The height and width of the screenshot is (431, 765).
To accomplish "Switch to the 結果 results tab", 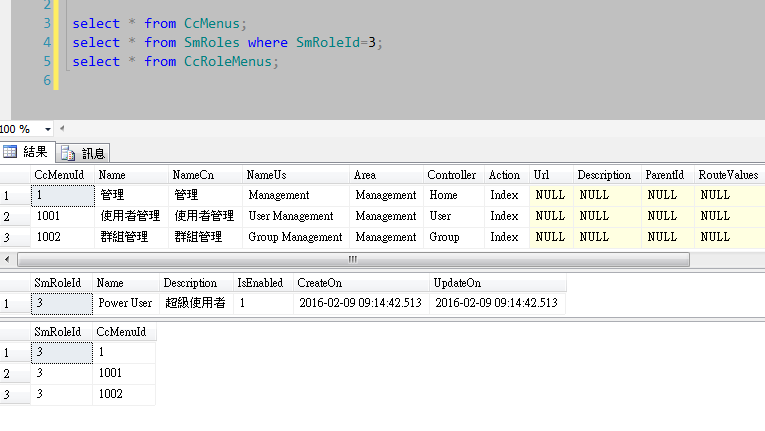I will [x=27, y=152].
